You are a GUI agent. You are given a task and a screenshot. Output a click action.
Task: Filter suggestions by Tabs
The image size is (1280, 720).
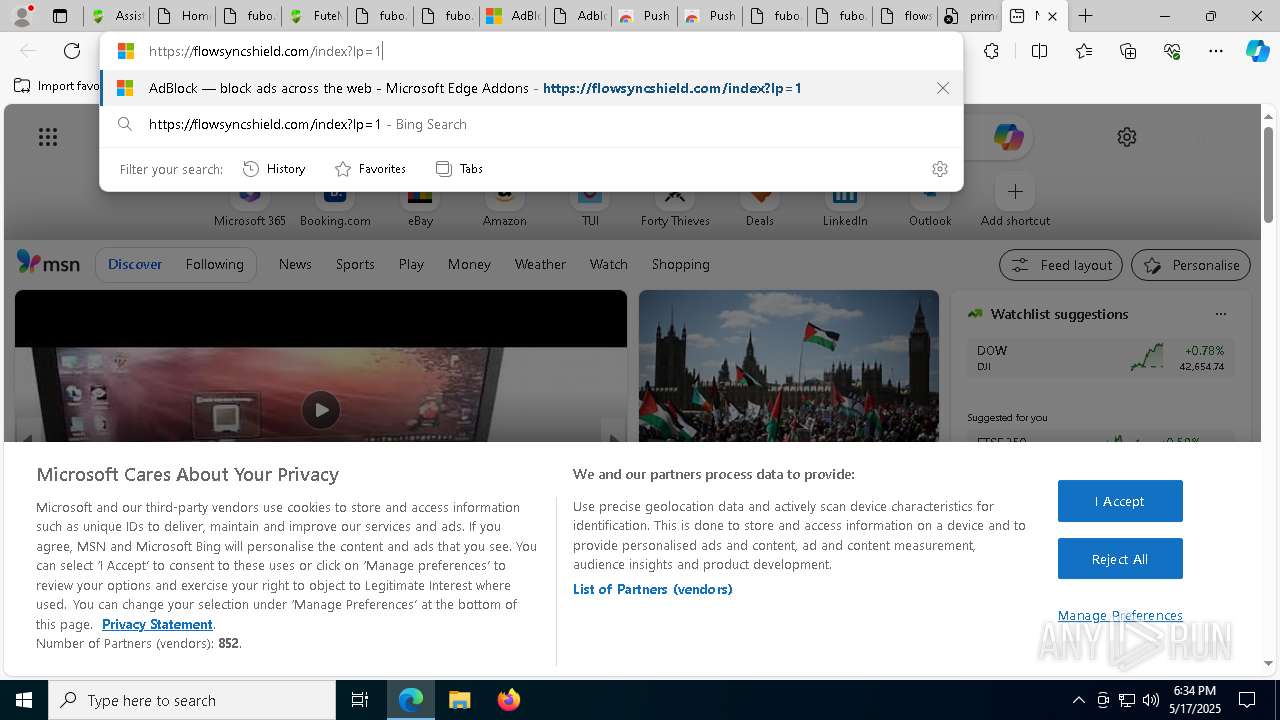pos(459,169)
